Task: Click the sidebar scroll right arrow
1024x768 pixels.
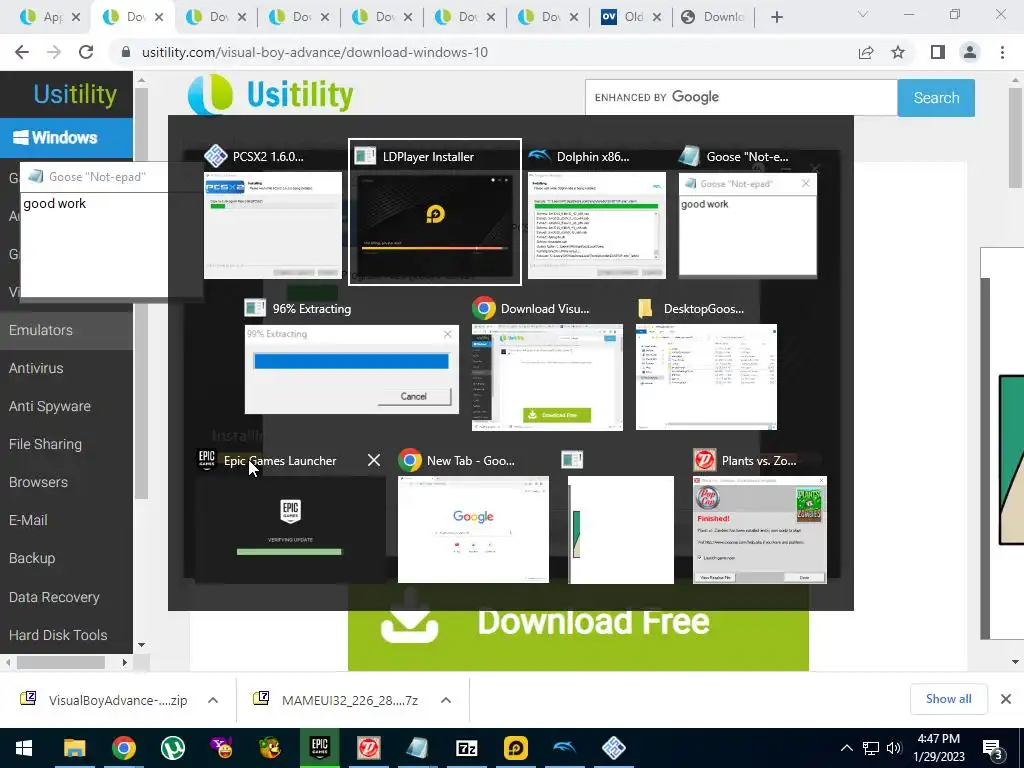Action: (125, 662)
